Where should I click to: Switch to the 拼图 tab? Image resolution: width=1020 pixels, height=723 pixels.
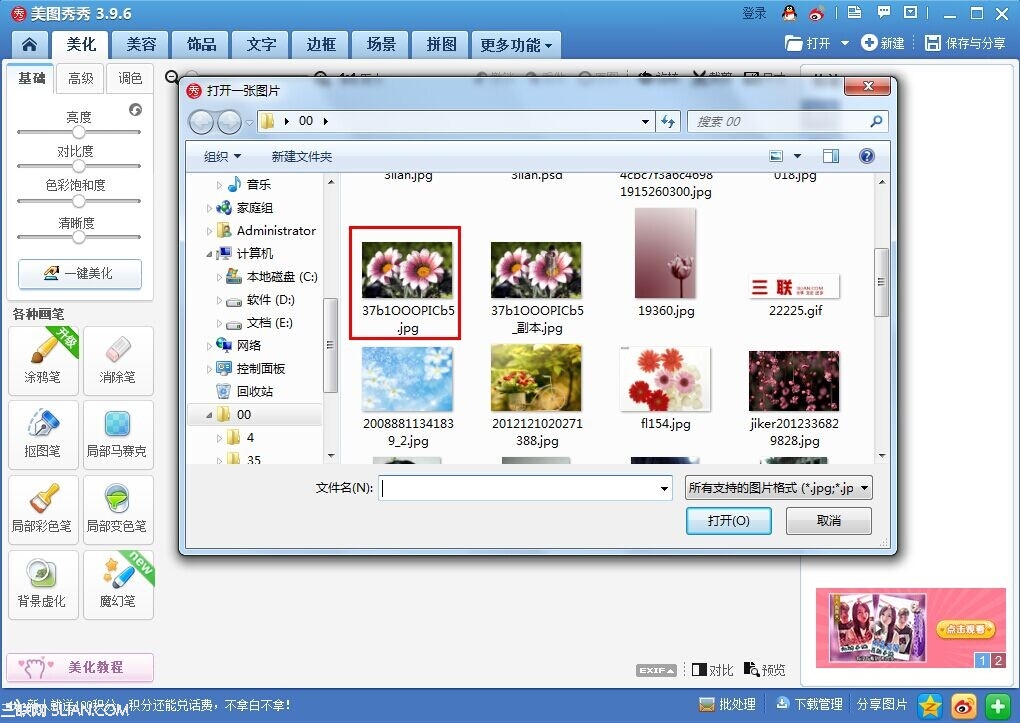tap(441, 45)
